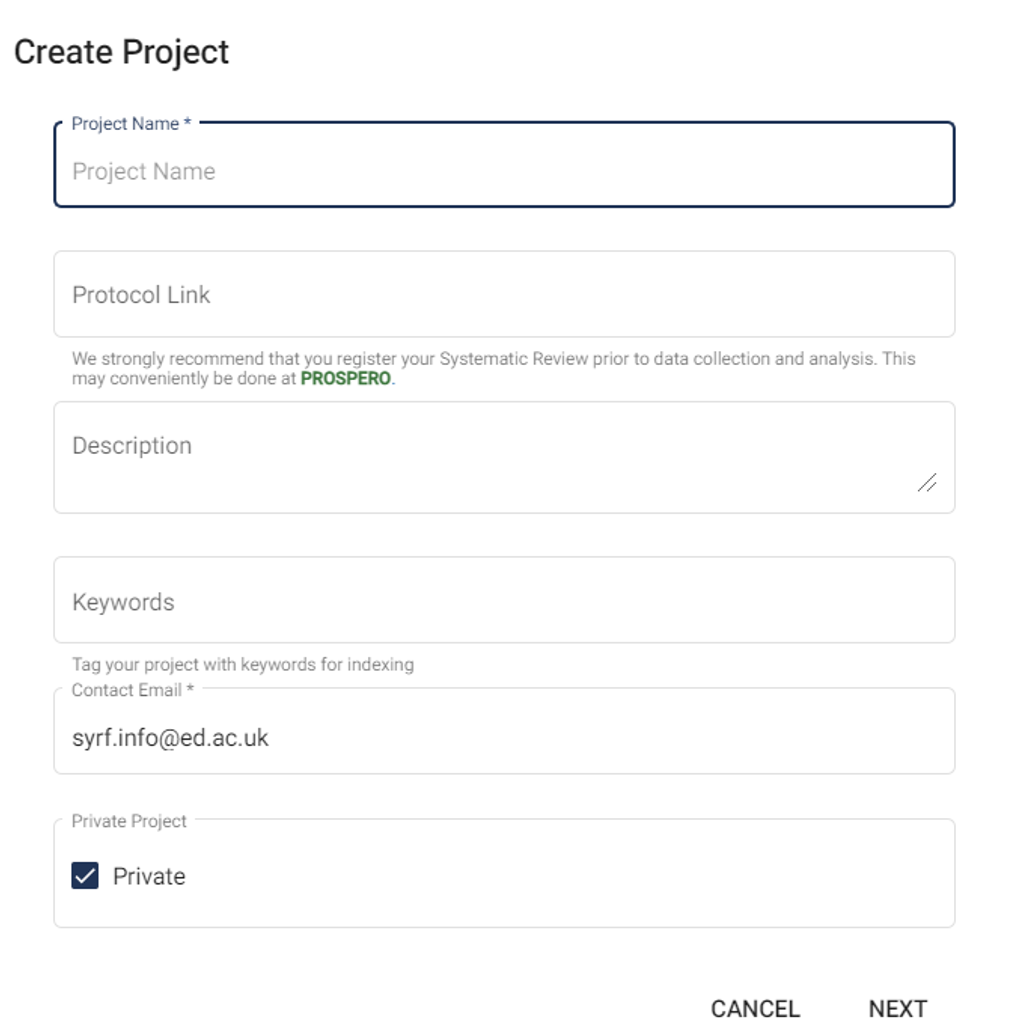Screen dimensions: 1033x1033
Task: Click the keywords indexing hint text
Action: point(242,664)
